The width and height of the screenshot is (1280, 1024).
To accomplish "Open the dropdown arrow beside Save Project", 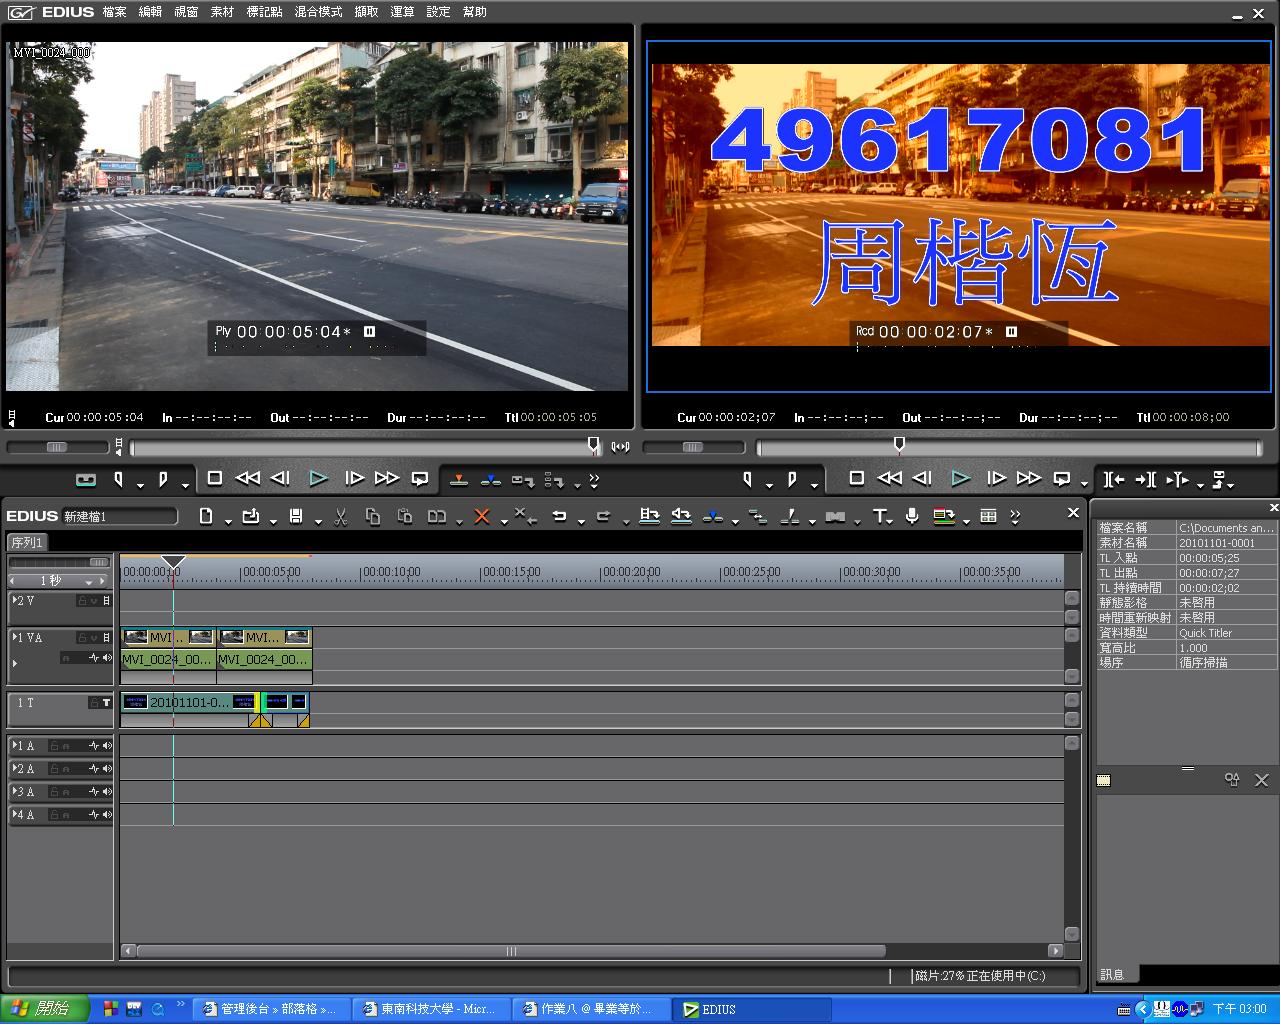I will click(x=318, y=521).
